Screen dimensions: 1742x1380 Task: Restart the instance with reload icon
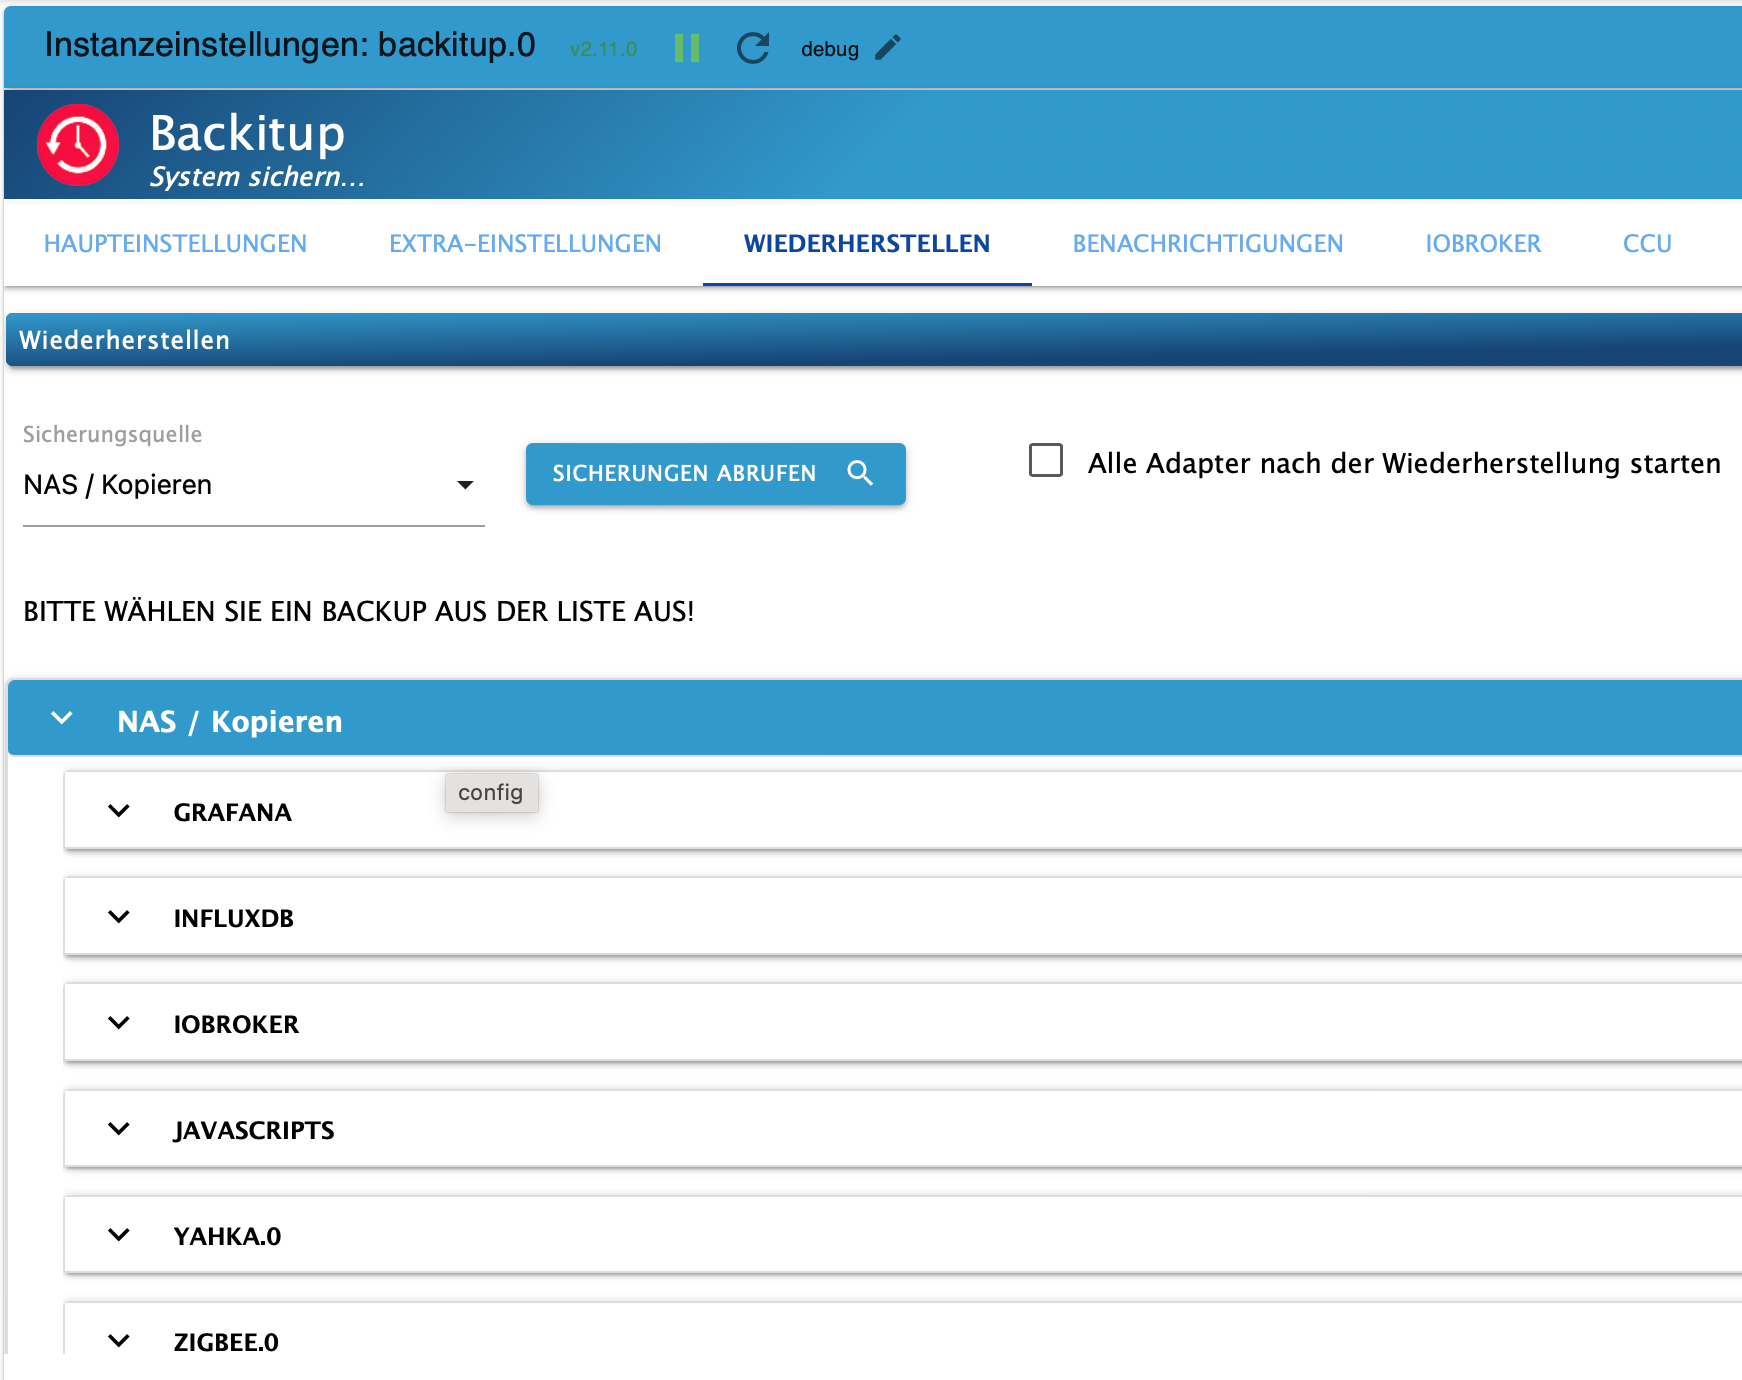753,48
